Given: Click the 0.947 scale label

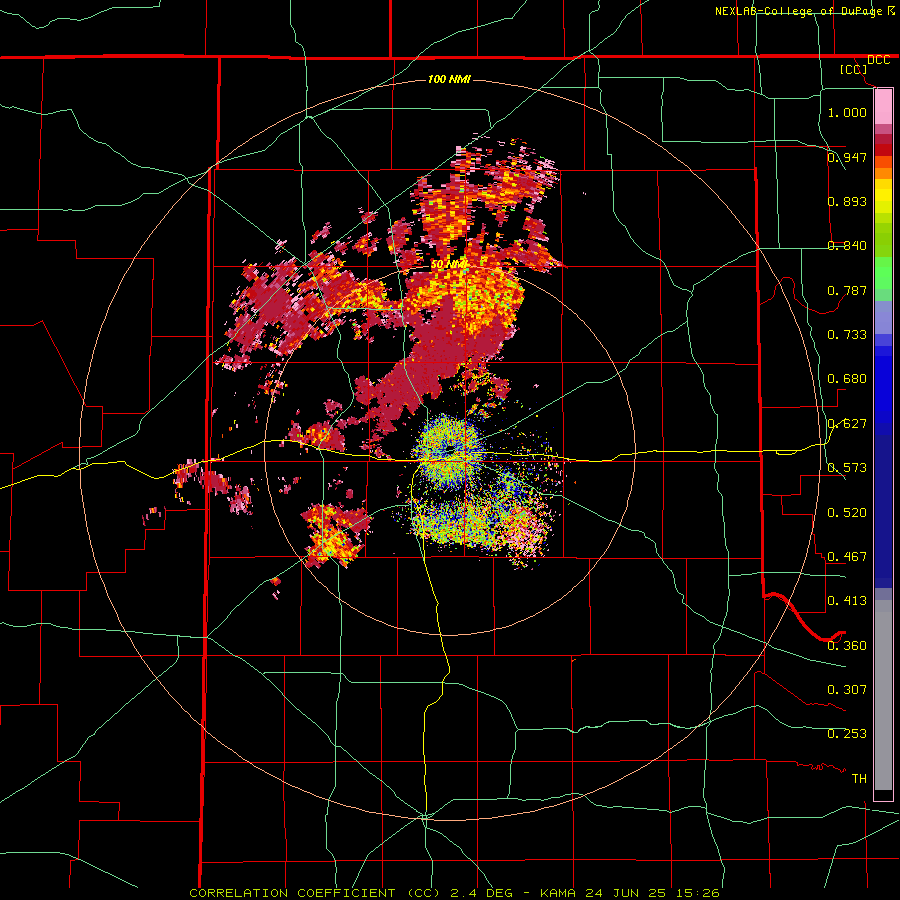Looking at the screenshot, I should coord(847,157).
